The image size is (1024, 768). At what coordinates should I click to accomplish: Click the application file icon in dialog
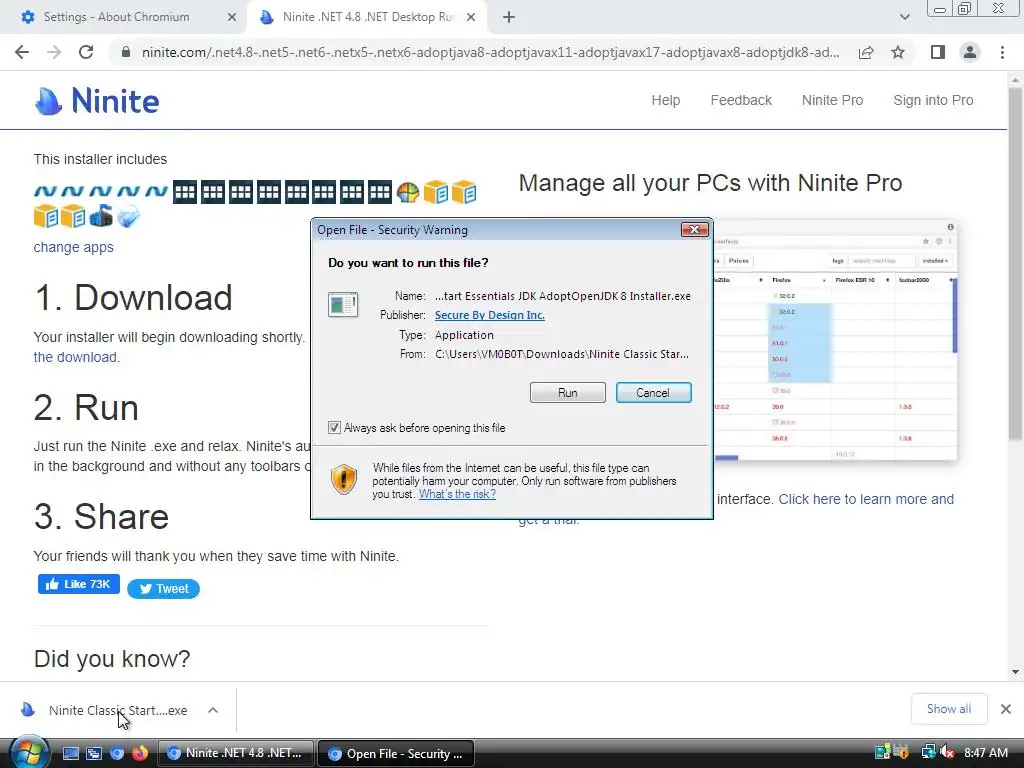(x=343, y=304)
